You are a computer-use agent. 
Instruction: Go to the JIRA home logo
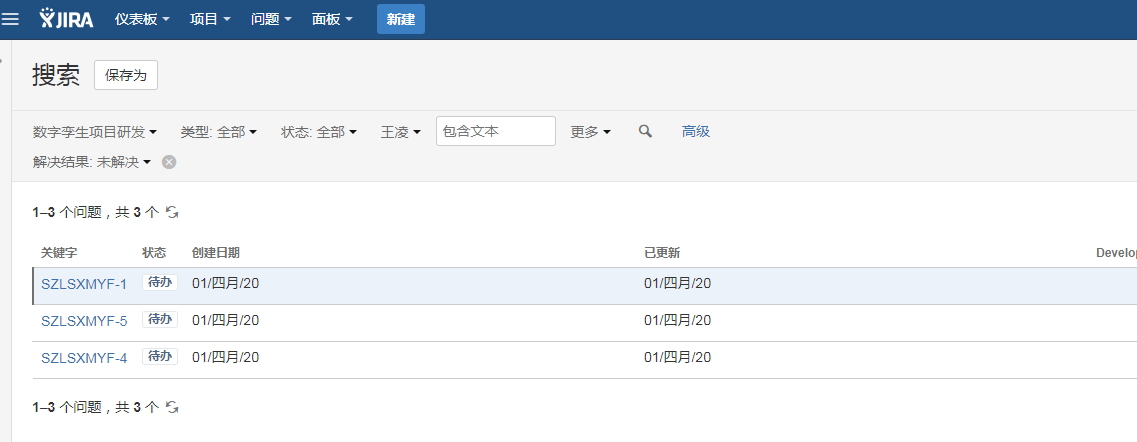coord(66,19)
